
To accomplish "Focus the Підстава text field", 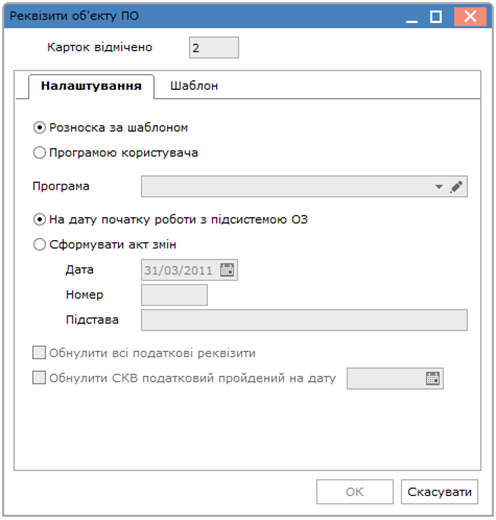I will 304,320.
